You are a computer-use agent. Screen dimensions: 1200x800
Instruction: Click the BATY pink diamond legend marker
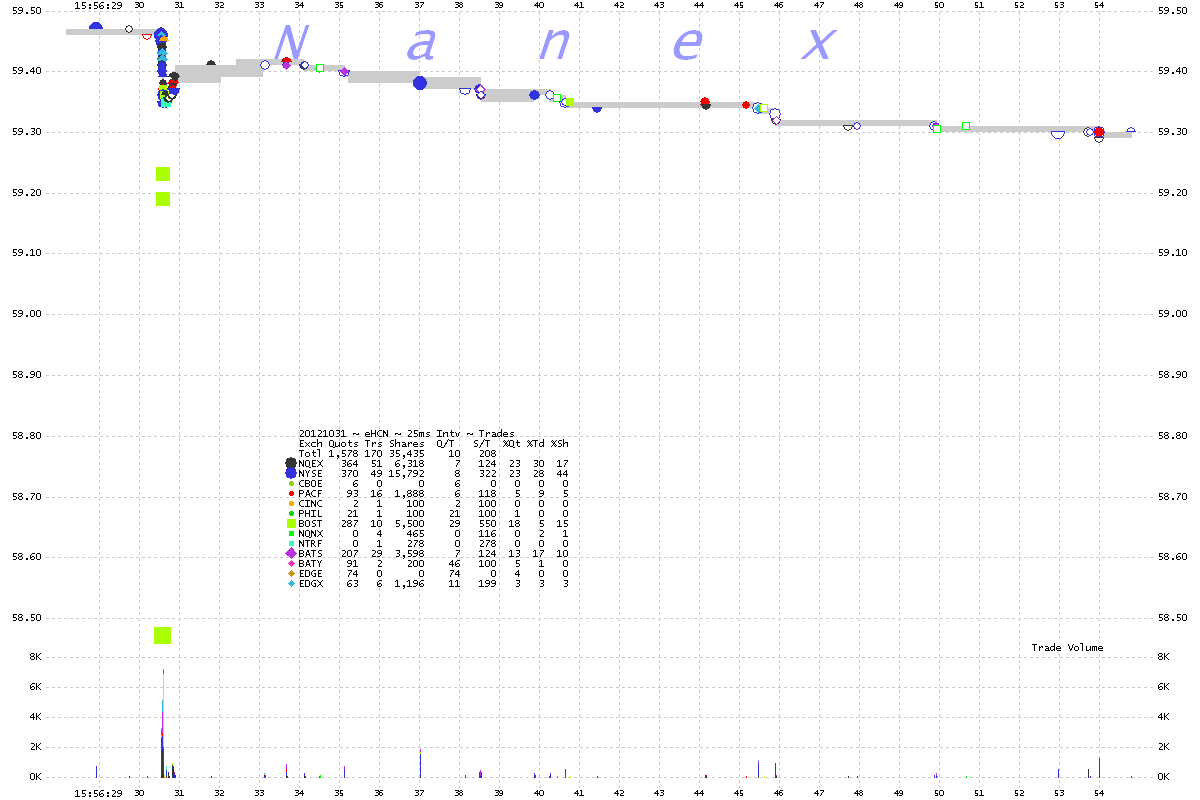click(291, 563)
